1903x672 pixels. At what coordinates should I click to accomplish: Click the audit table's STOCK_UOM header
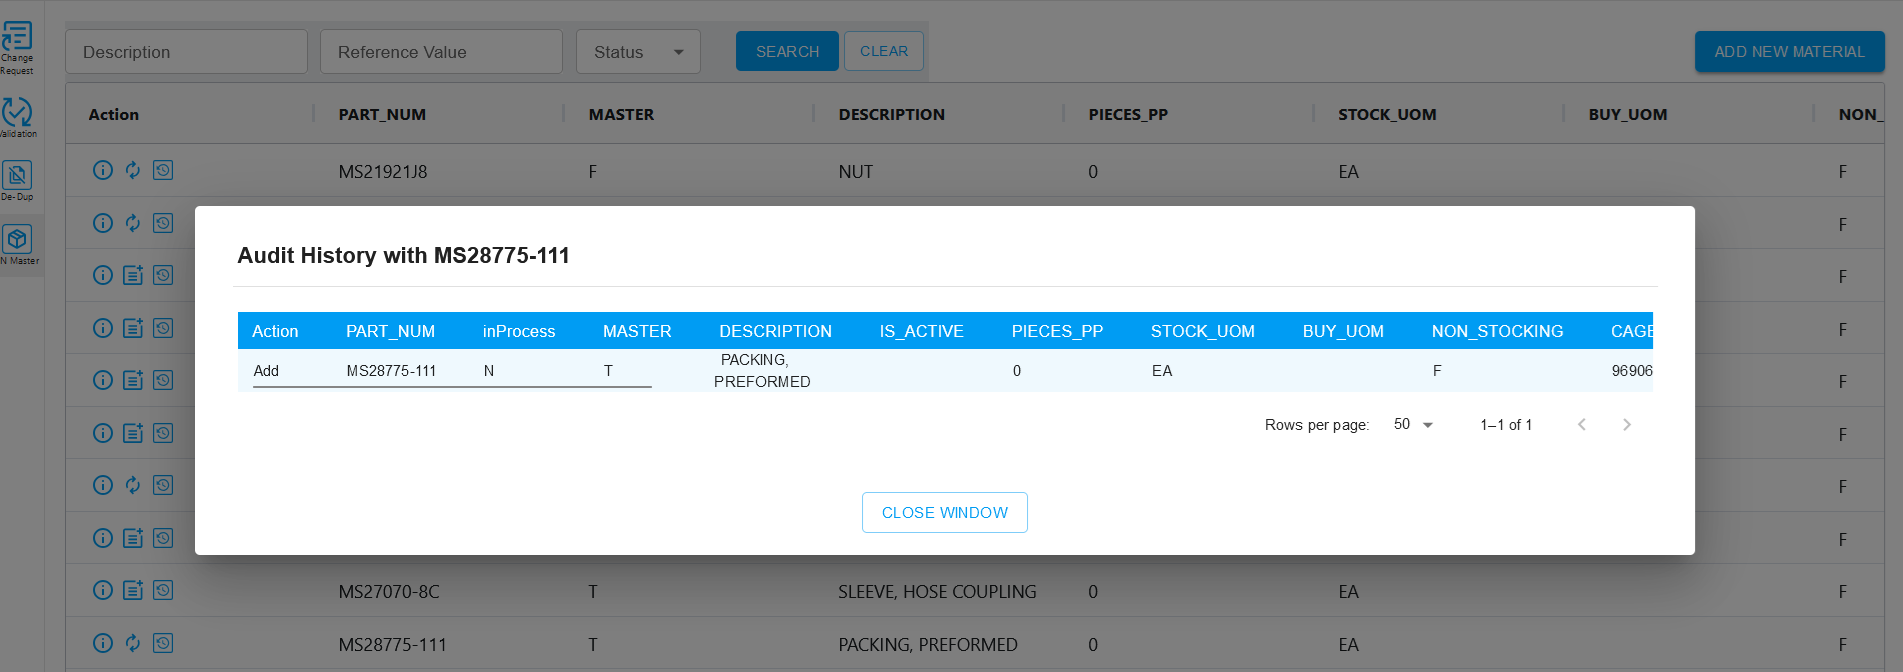point(1202,331)
